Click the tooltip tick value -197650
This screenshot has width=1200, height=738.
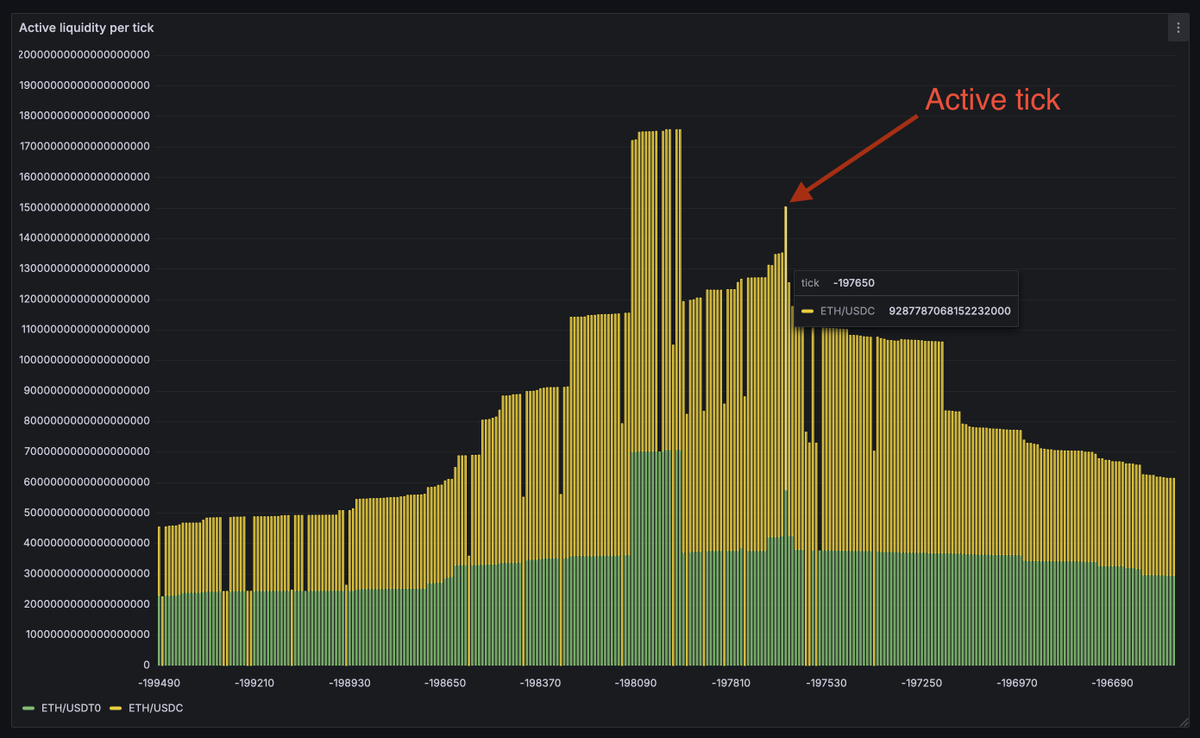pyautogui.click(x=854, y=283)
